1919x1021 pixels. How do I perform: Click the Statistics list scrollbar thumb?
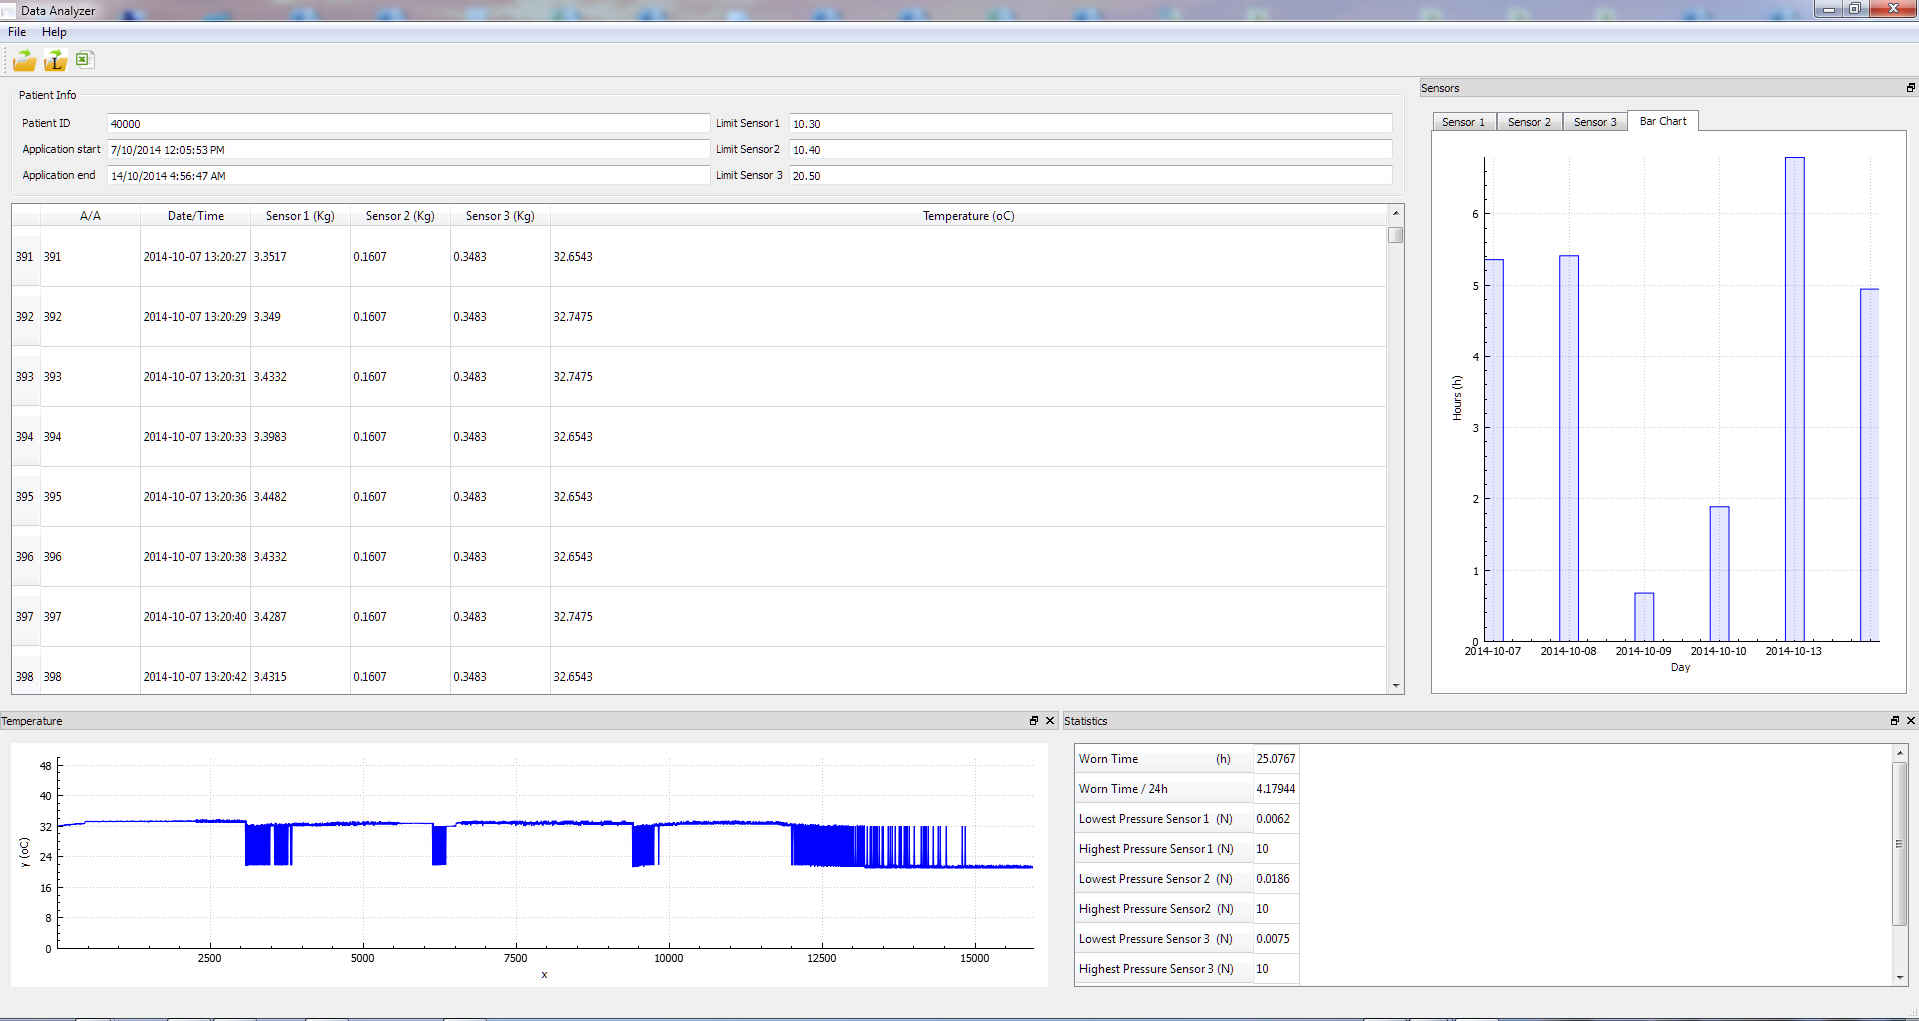click(1900, 844)
